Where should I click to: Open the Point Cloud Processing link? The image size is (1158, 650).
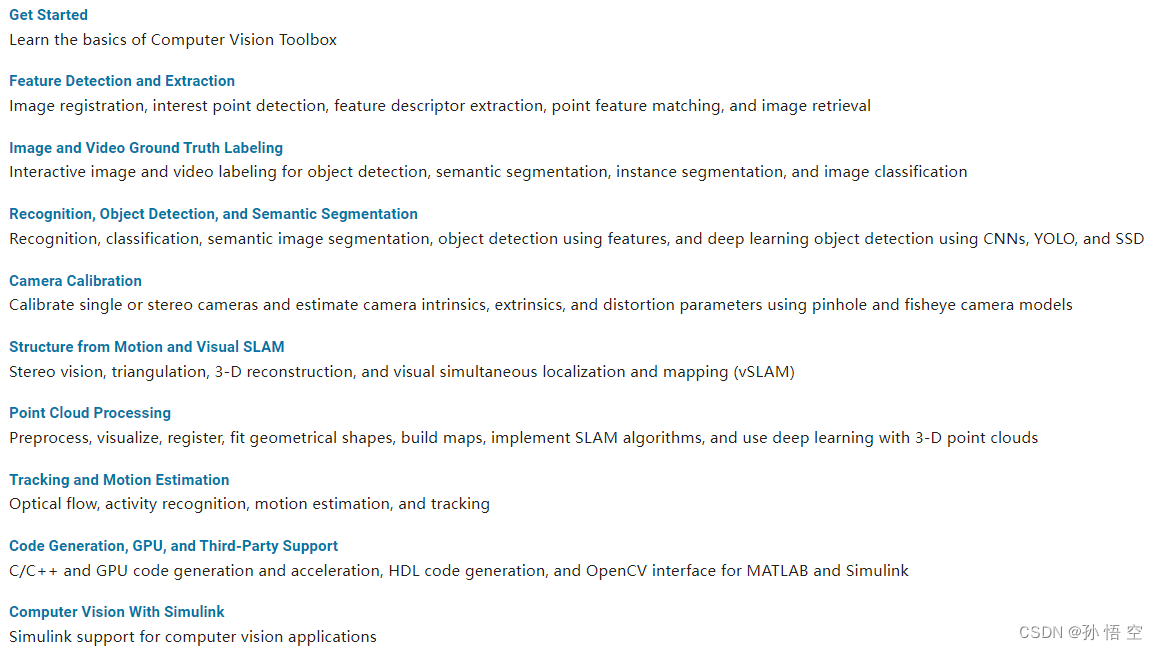(x=89, y=413)
